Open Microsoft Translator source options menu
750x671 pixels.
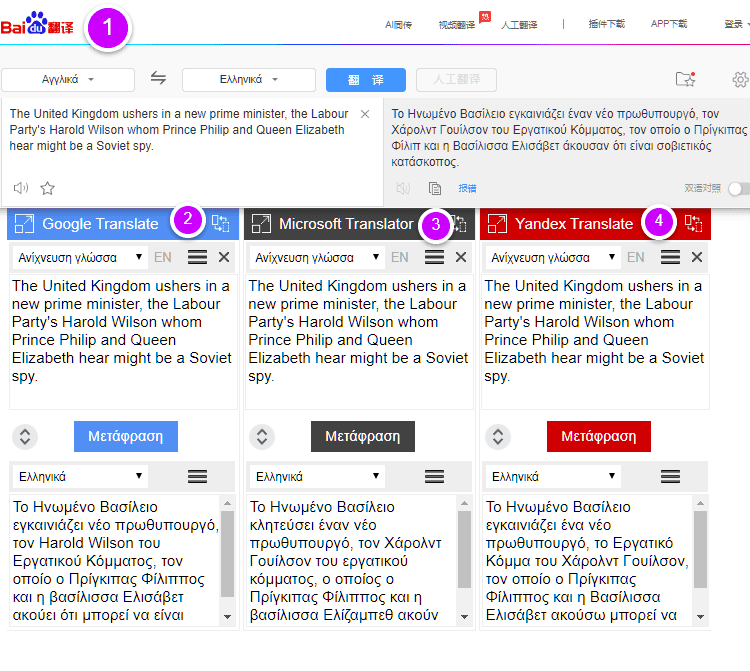point(434,257)
